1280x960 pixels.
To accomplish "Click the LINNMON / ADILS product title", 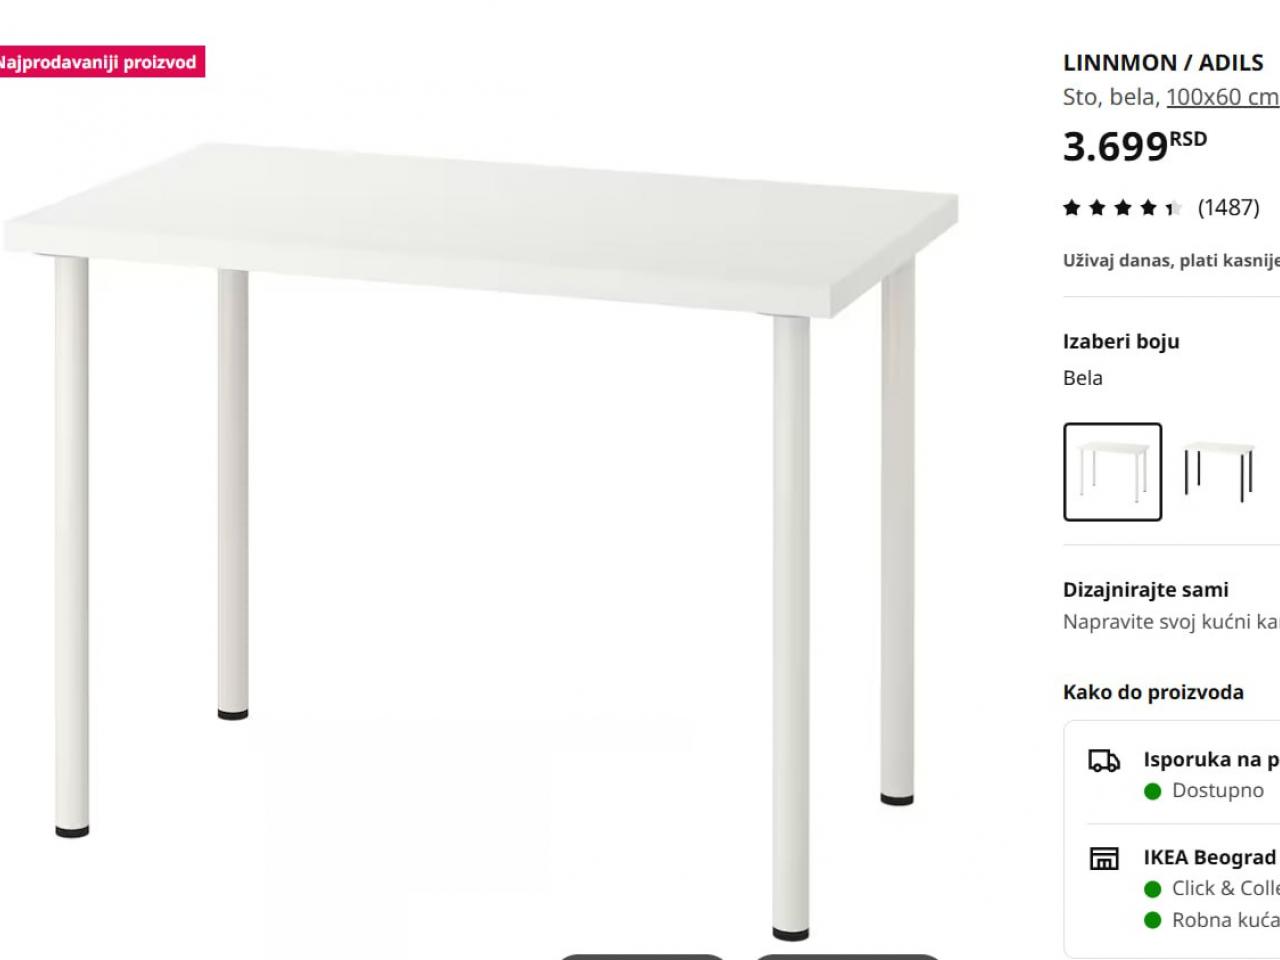I will pyautogui.click(x=1163, y=62).
